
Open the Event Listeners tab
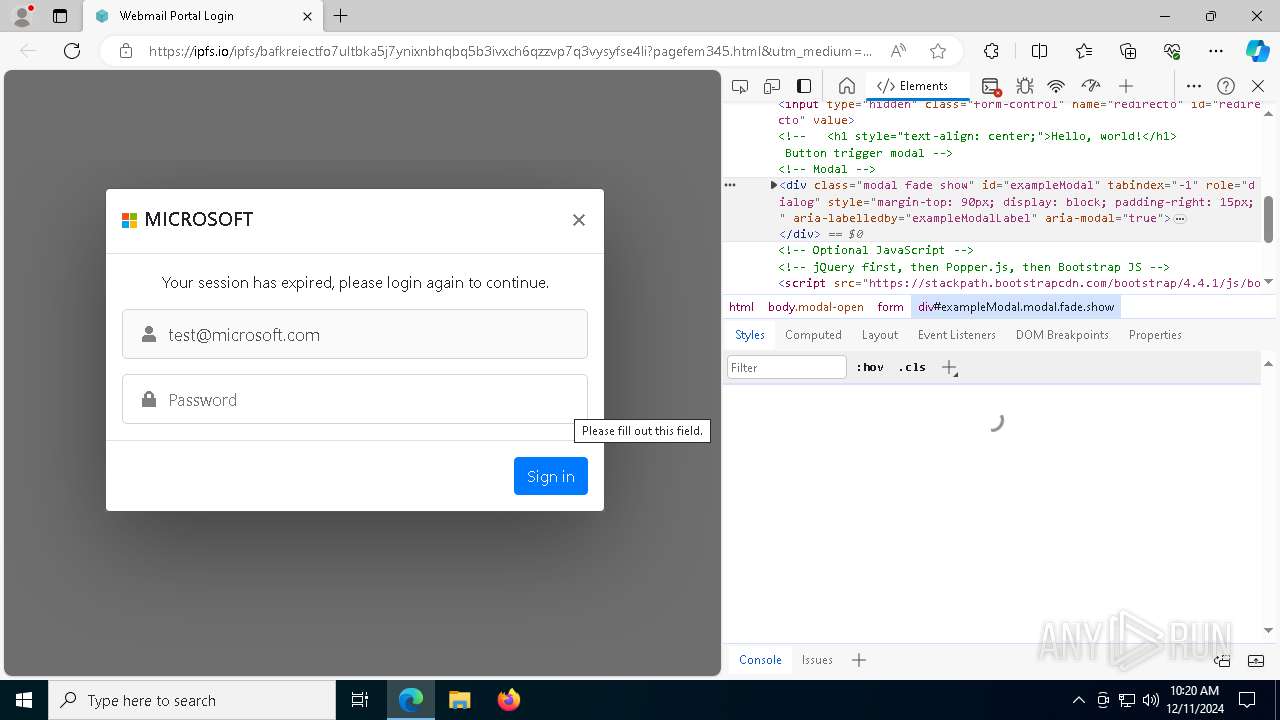click(957, 335)
